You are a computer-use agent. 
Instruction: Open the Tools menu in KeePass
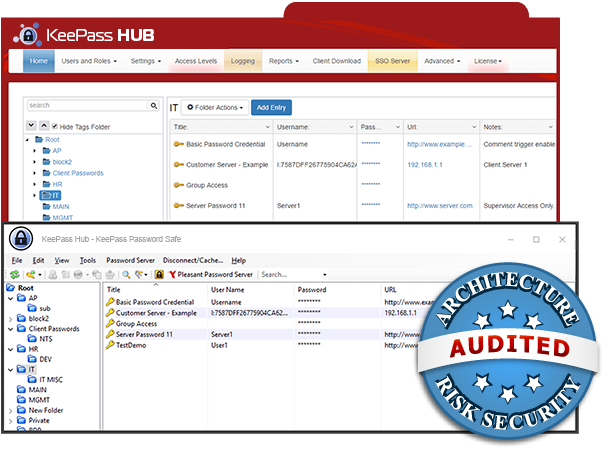tap(88, 260)
